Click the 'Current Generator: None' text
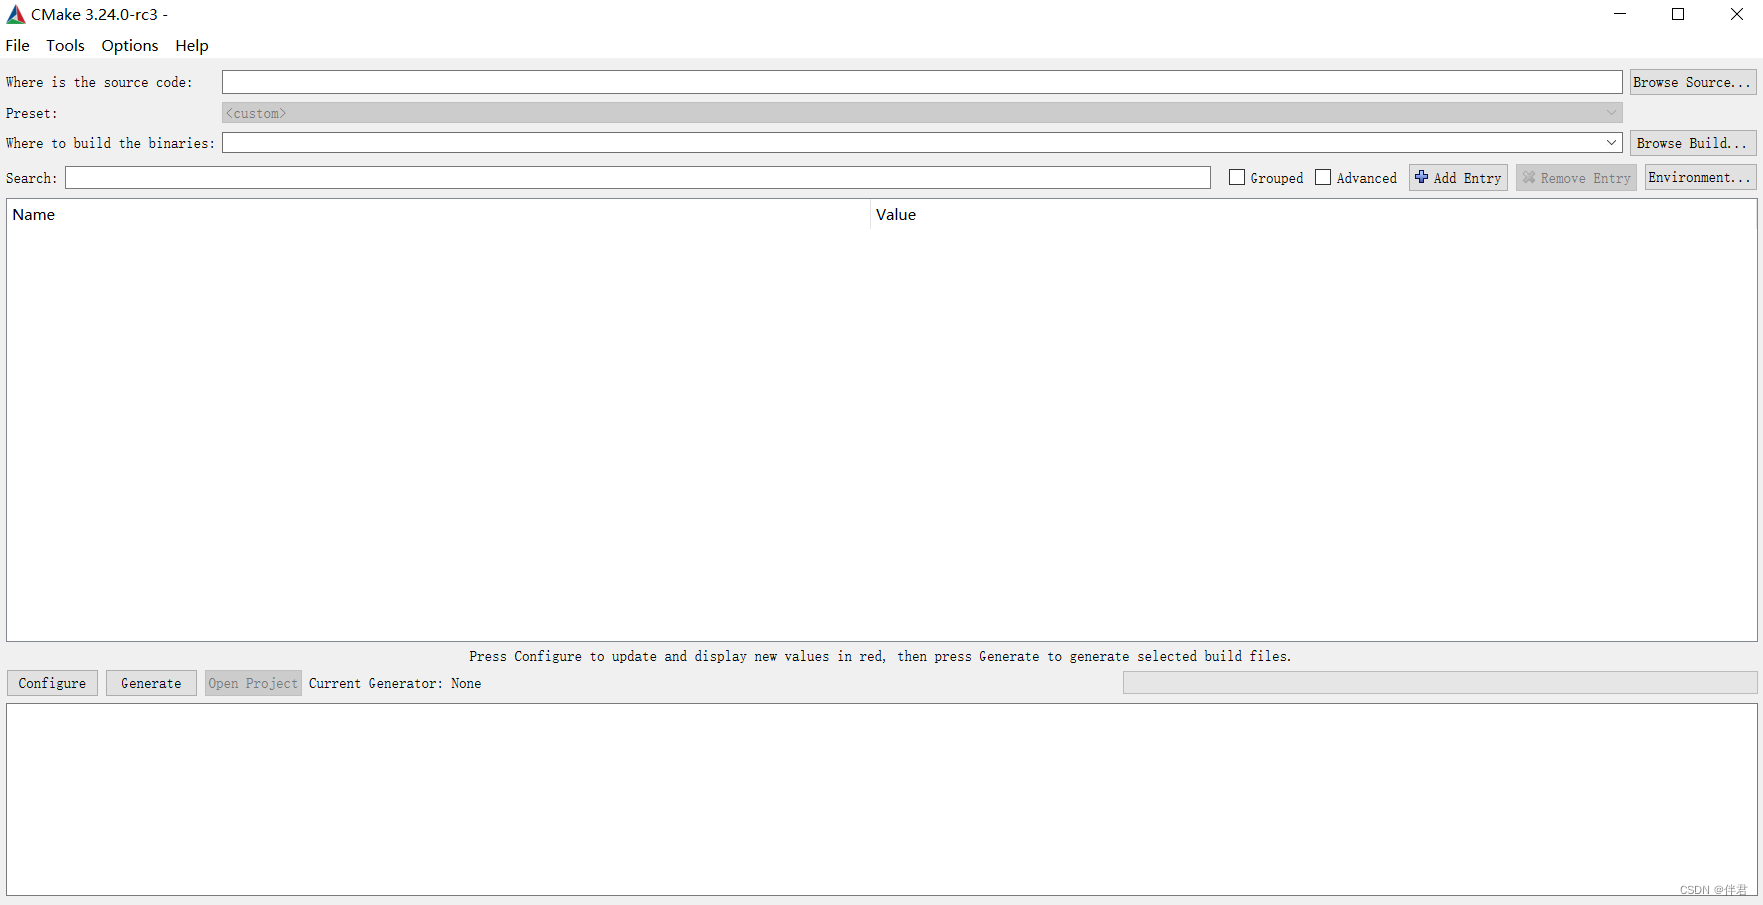 395,684
